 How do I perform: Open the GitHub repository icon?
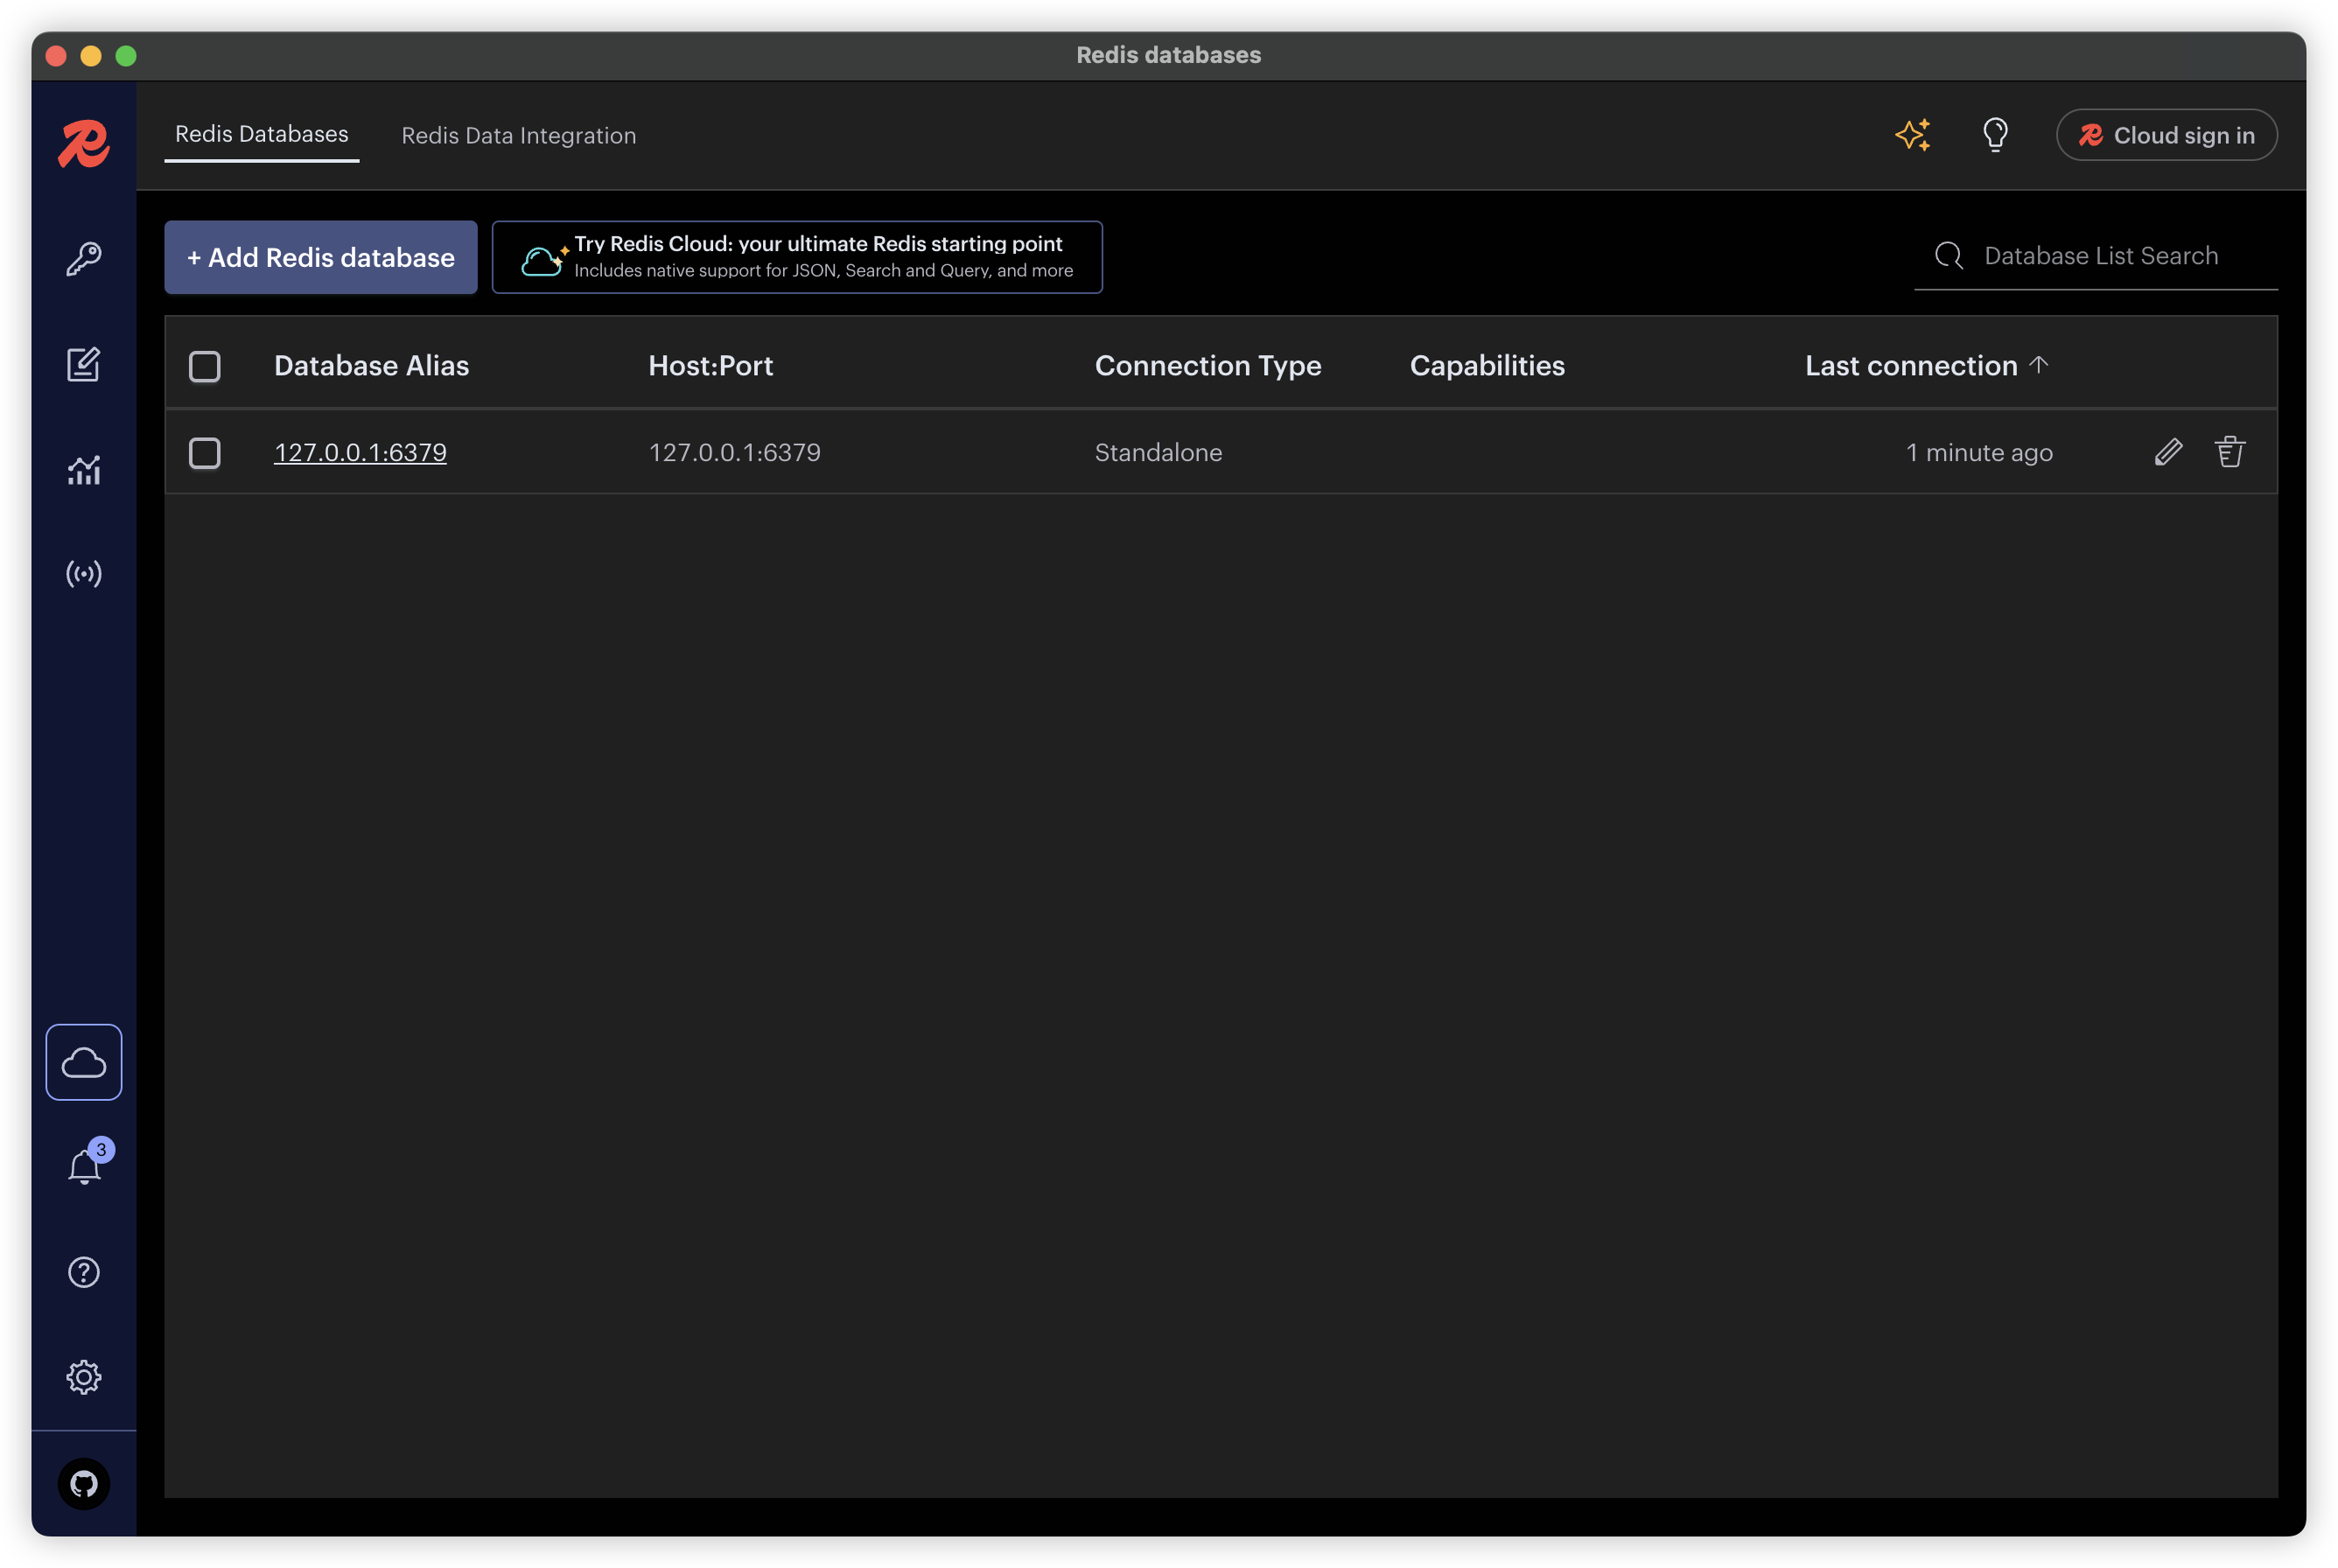coord(84,1483)
